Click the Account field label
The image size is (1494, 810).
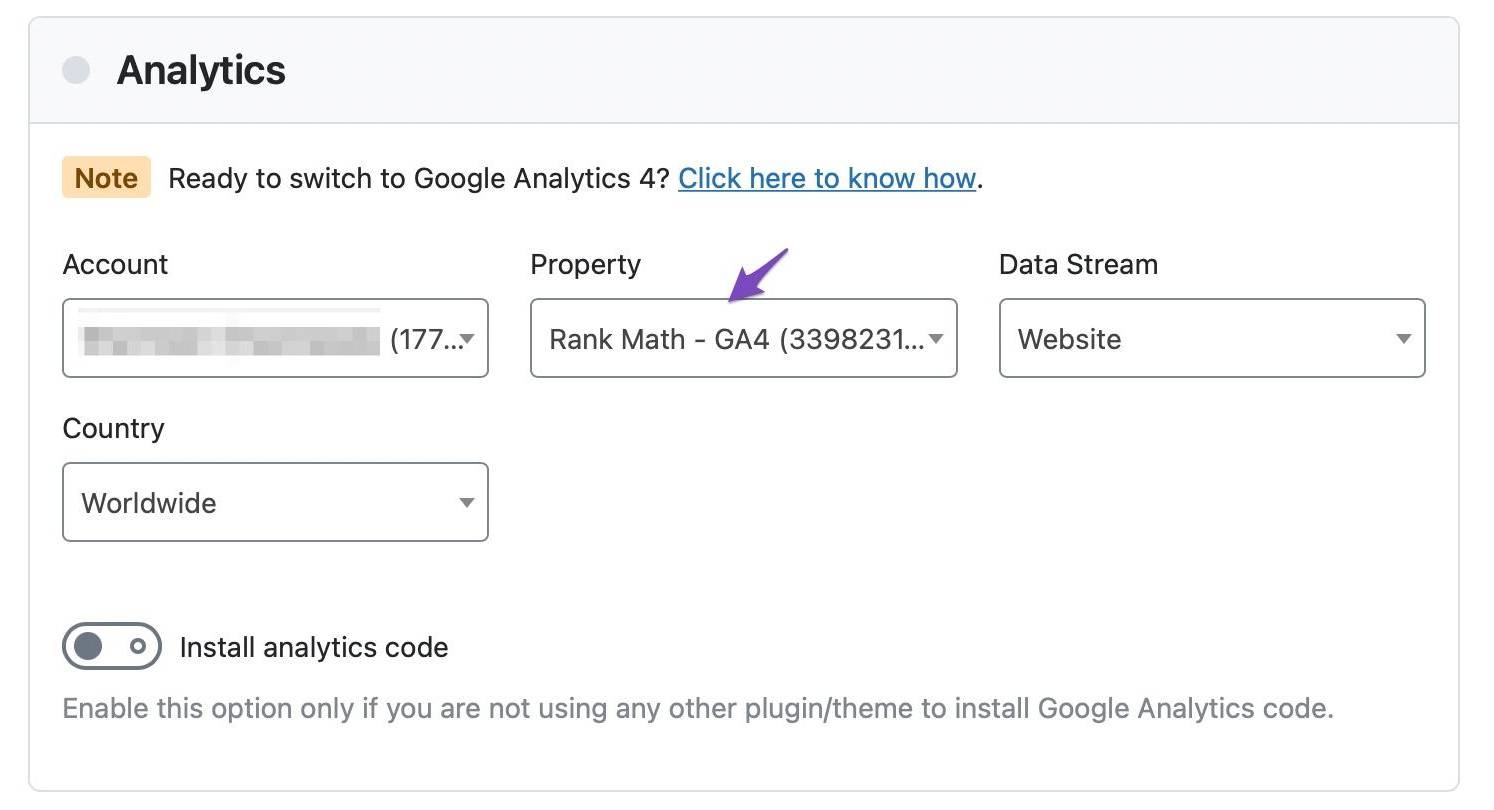click(x=115, y=265)
